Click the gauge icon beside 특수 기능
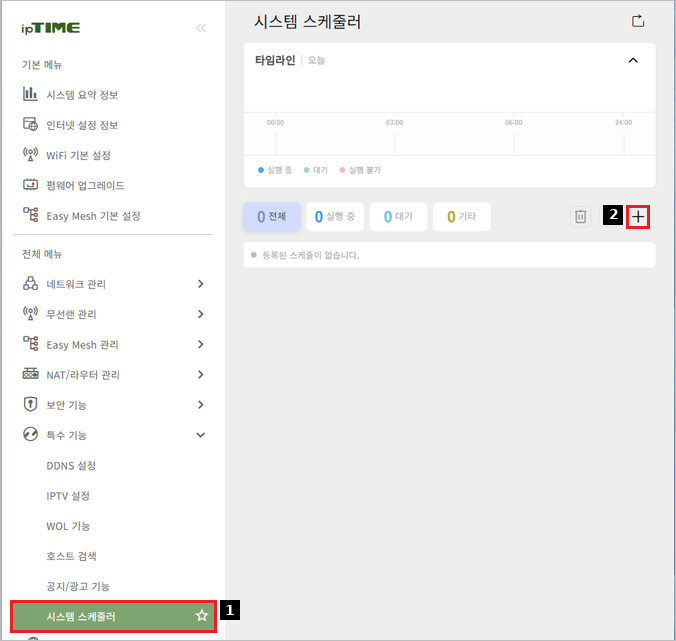 click(x=30, y=434)
